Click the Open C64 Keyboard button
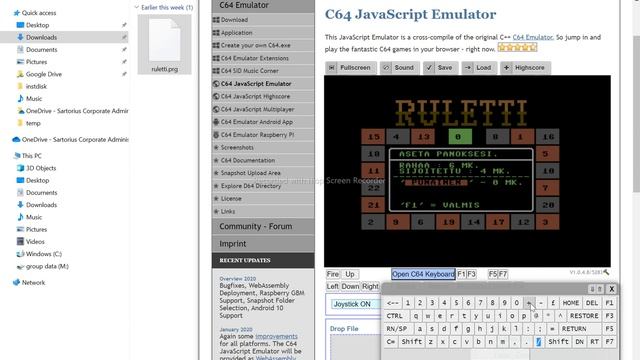 tap(423, 274)
